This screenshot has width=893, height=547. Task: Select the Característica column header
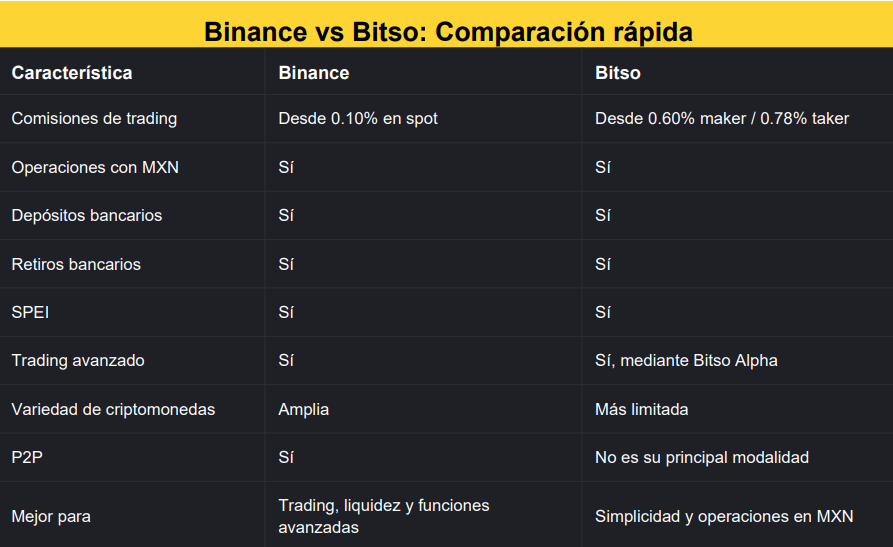pos(72,73)
